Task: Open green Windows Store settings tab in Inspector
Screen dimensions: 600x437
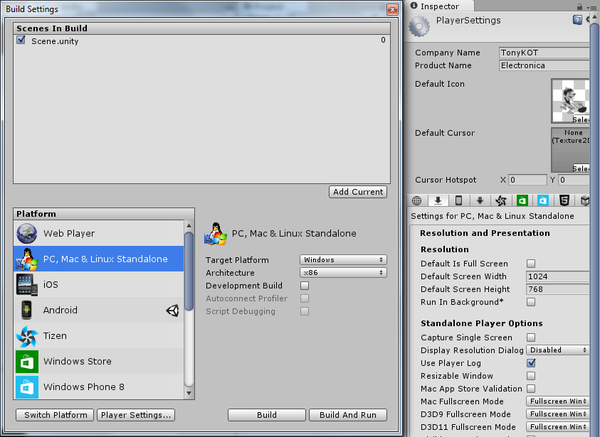Action: [522, 200]
